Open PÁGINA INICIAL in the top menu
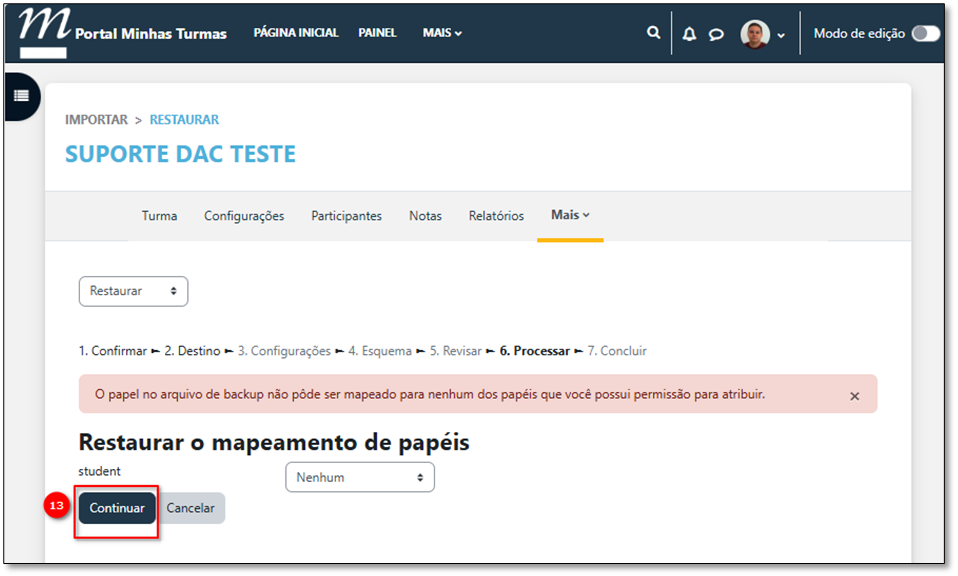The width and height of the screenshot is (958, 576). pyautogui.click(x=296, y=33)
